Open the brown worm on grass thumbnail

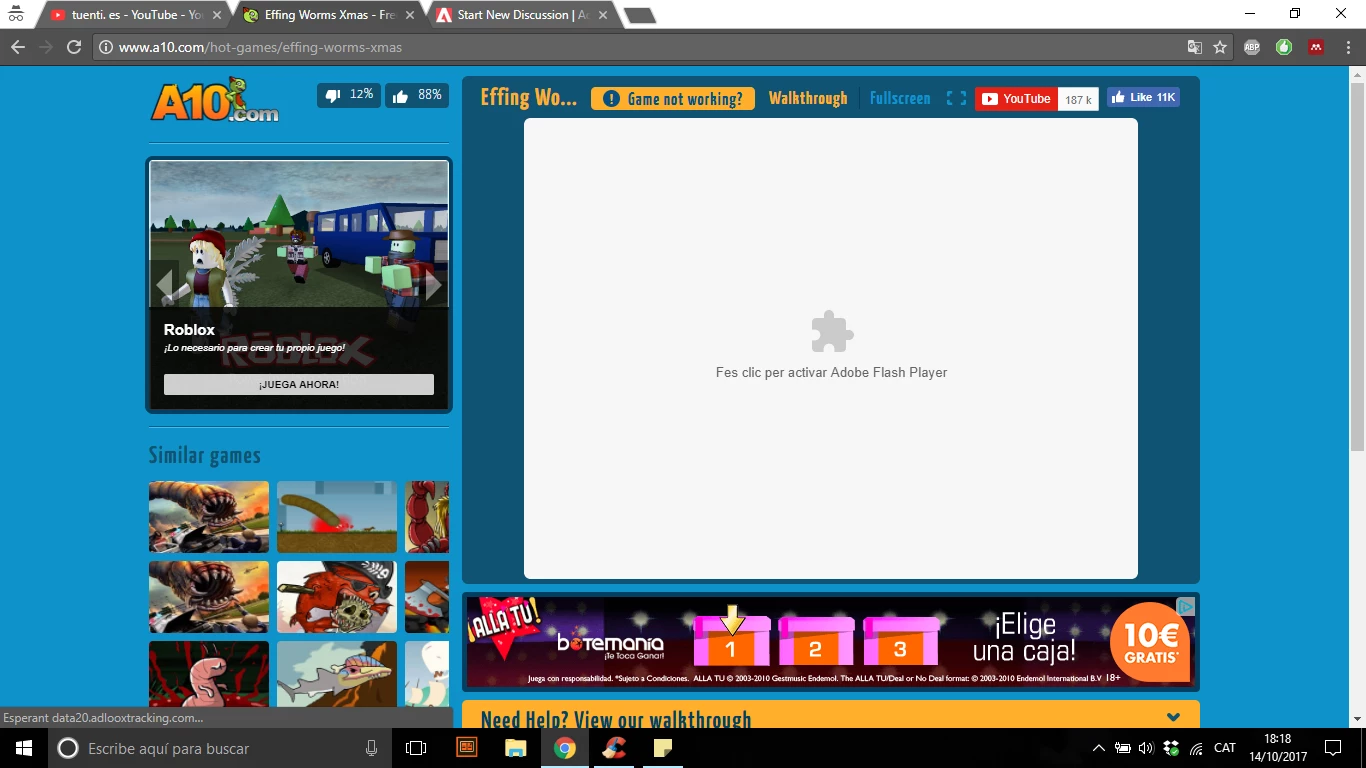pyautogui.click(x=337, y=517)
